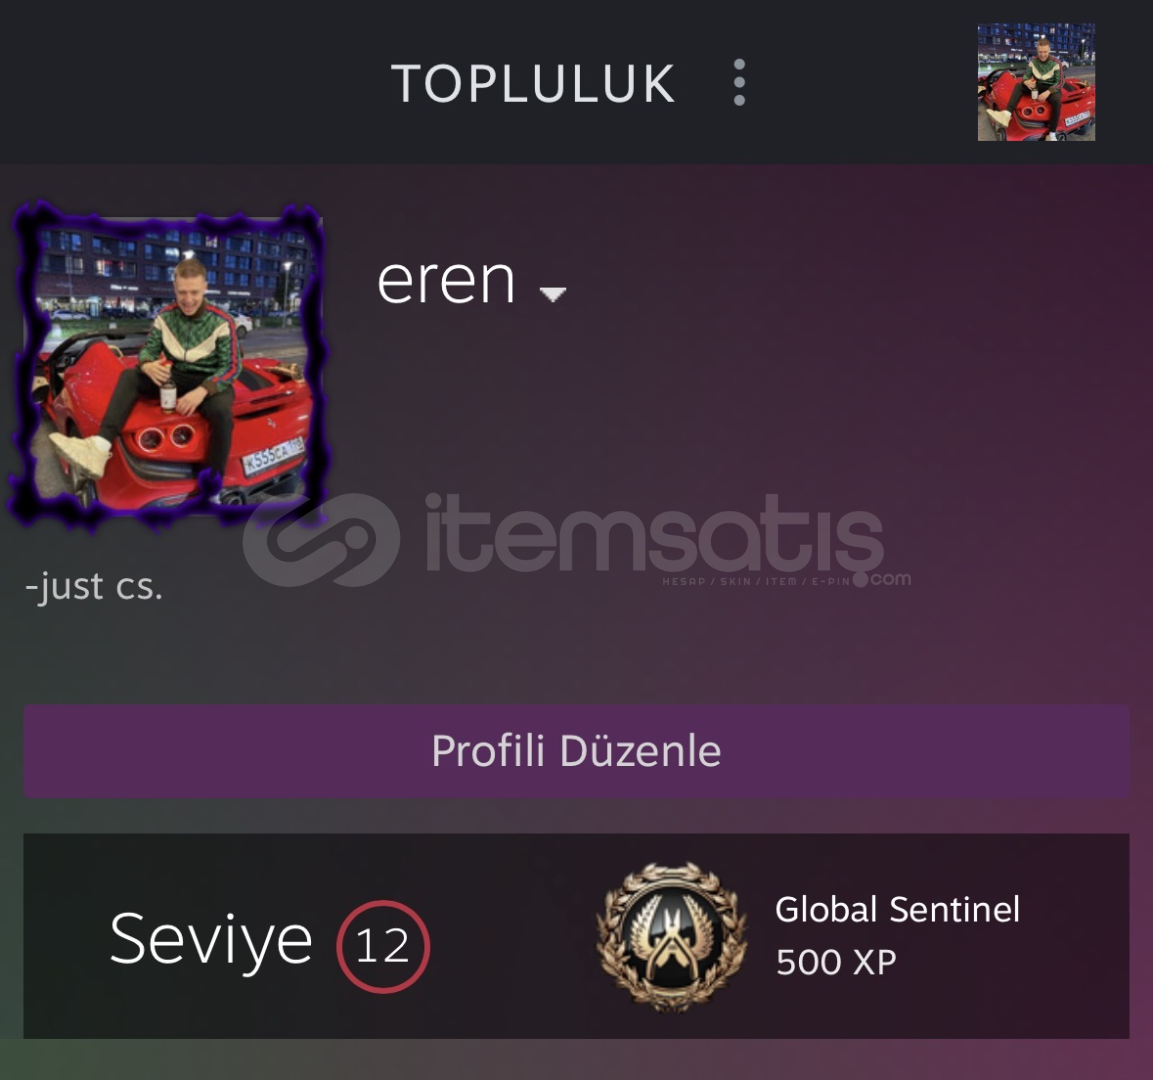Click the Global Sentinel badge title
1153x1080 pixels.
click(897, 909)
